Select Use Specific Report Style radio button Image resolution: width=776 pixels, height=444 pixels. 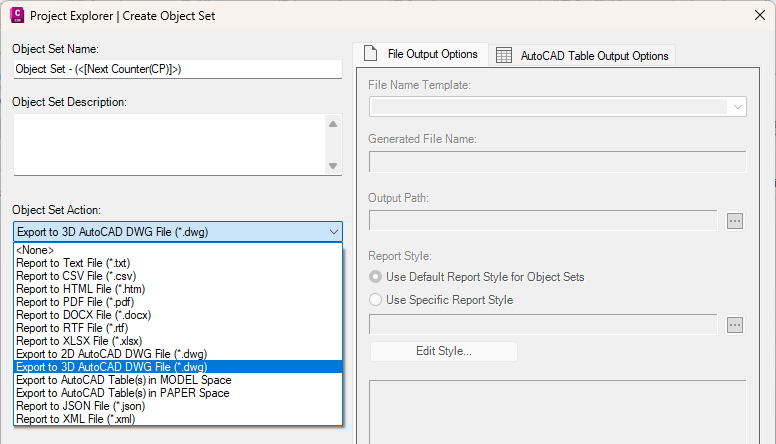pyautogui.click(x=376, y=299)
